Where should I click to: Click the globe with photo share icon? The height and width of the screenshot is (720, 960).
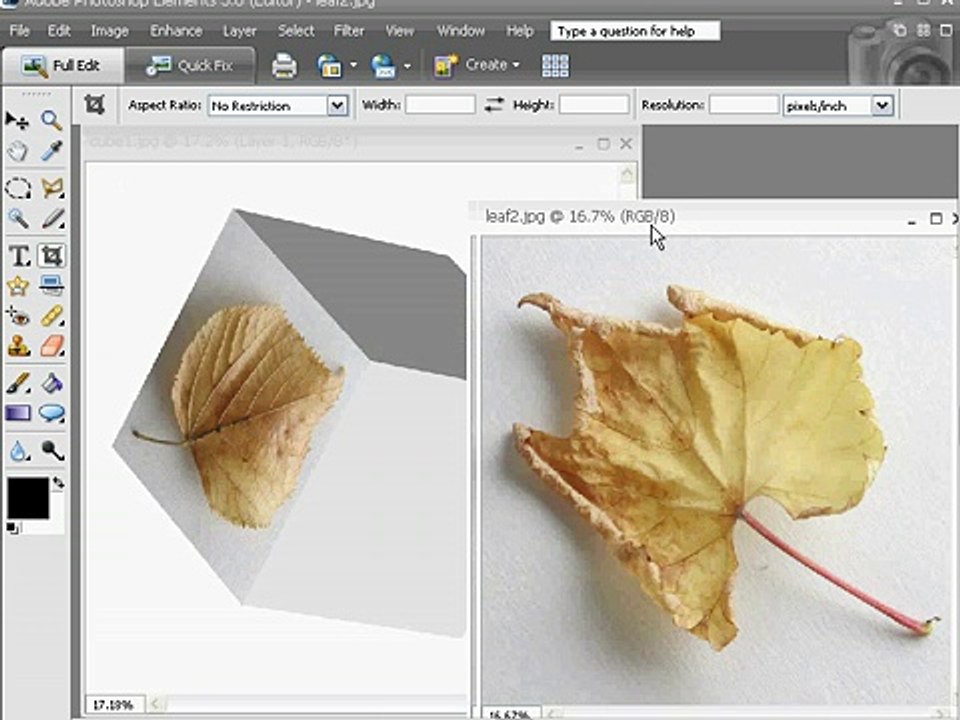pyautogui.click(x=329, y=66)
